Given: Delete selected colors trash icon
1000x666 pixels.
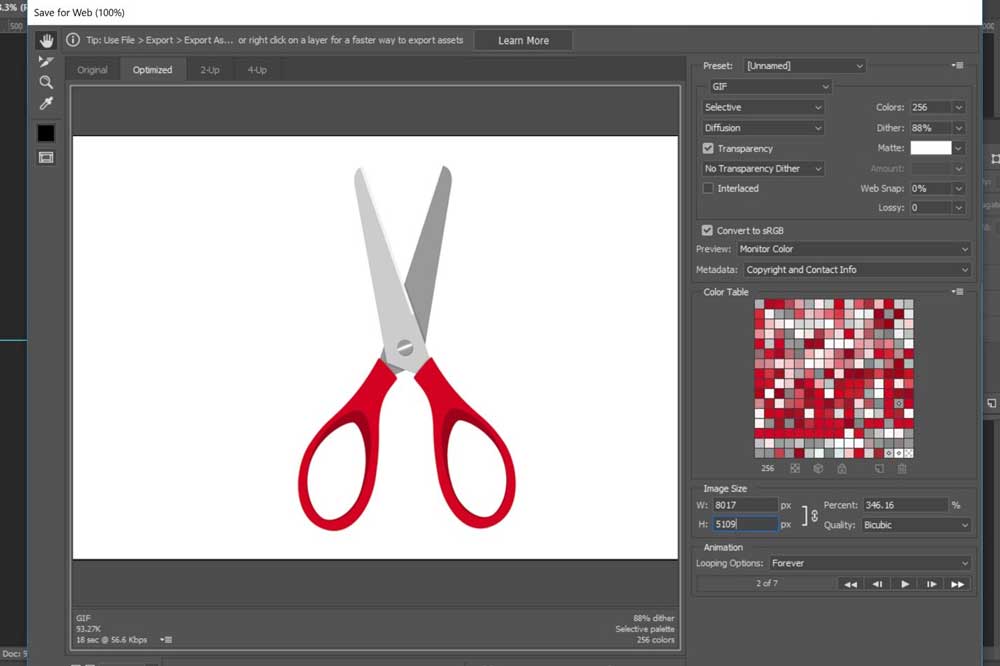Looking at the screenshot, I should 902,468.
